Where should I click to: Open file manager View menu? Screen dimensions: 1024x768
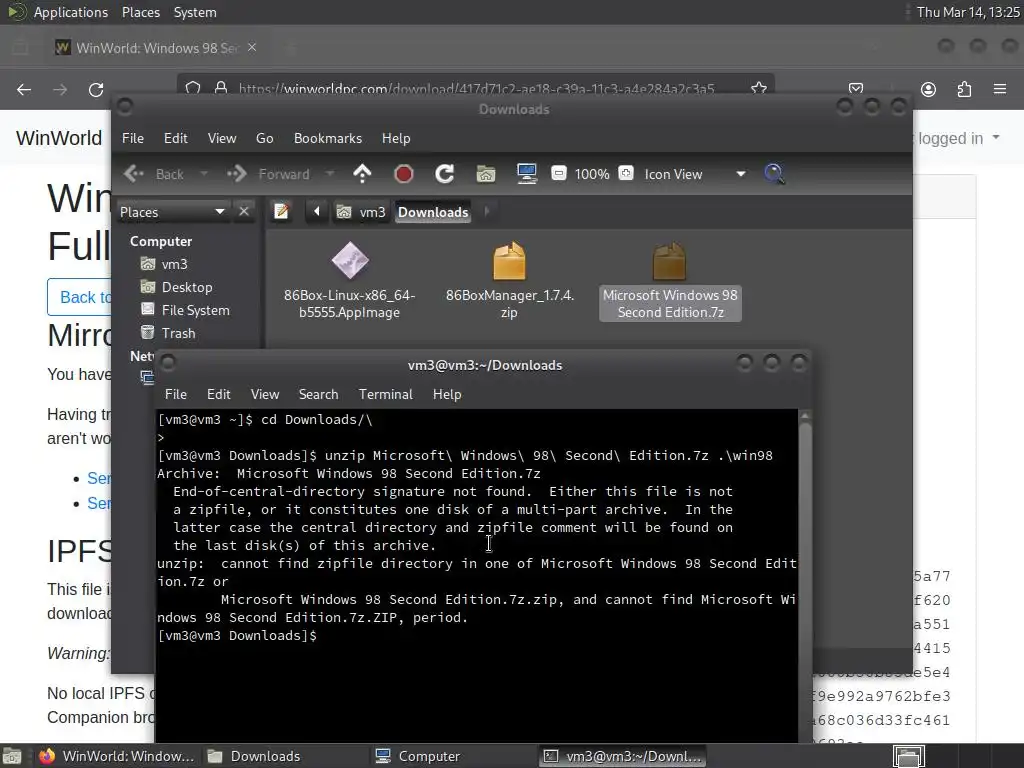click(222, 138)
